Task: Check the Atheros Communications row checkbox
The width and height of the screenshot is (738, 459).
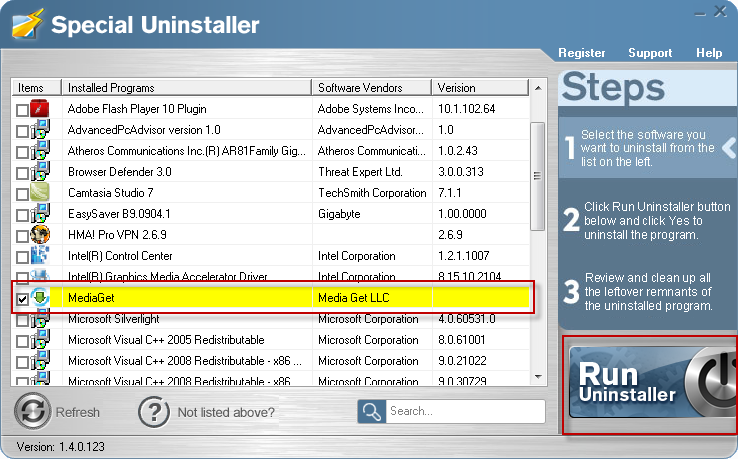Action: tap(22, 153)
